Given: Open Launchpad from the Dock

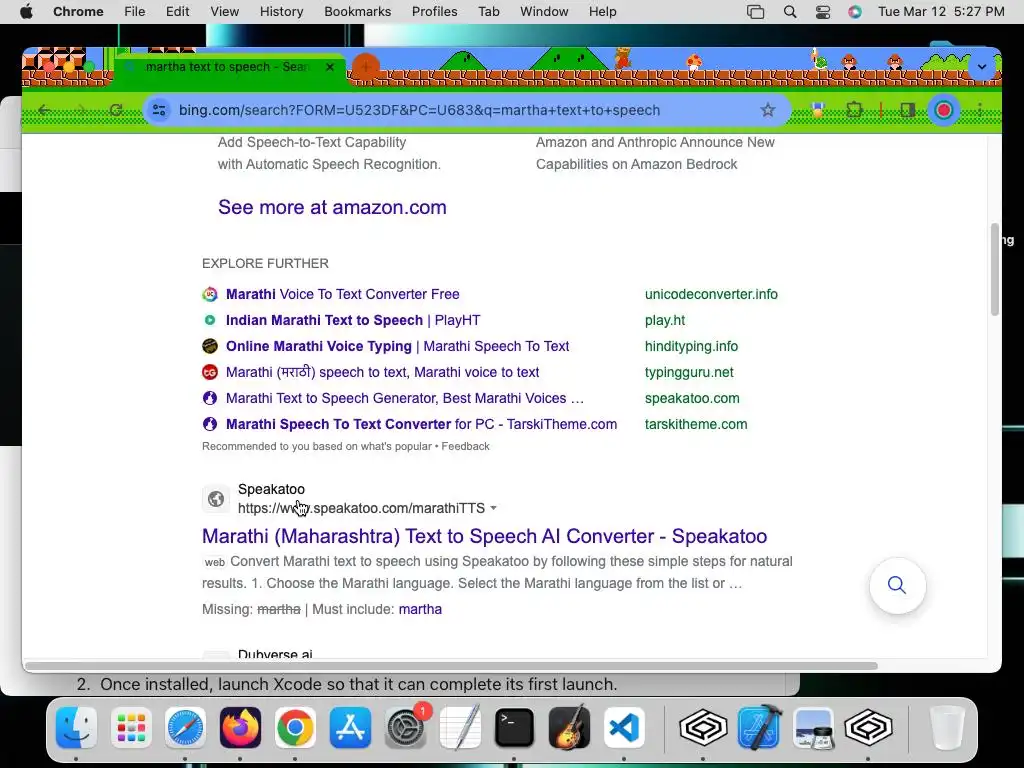Looking at the screenshot, I should point(131,727).
